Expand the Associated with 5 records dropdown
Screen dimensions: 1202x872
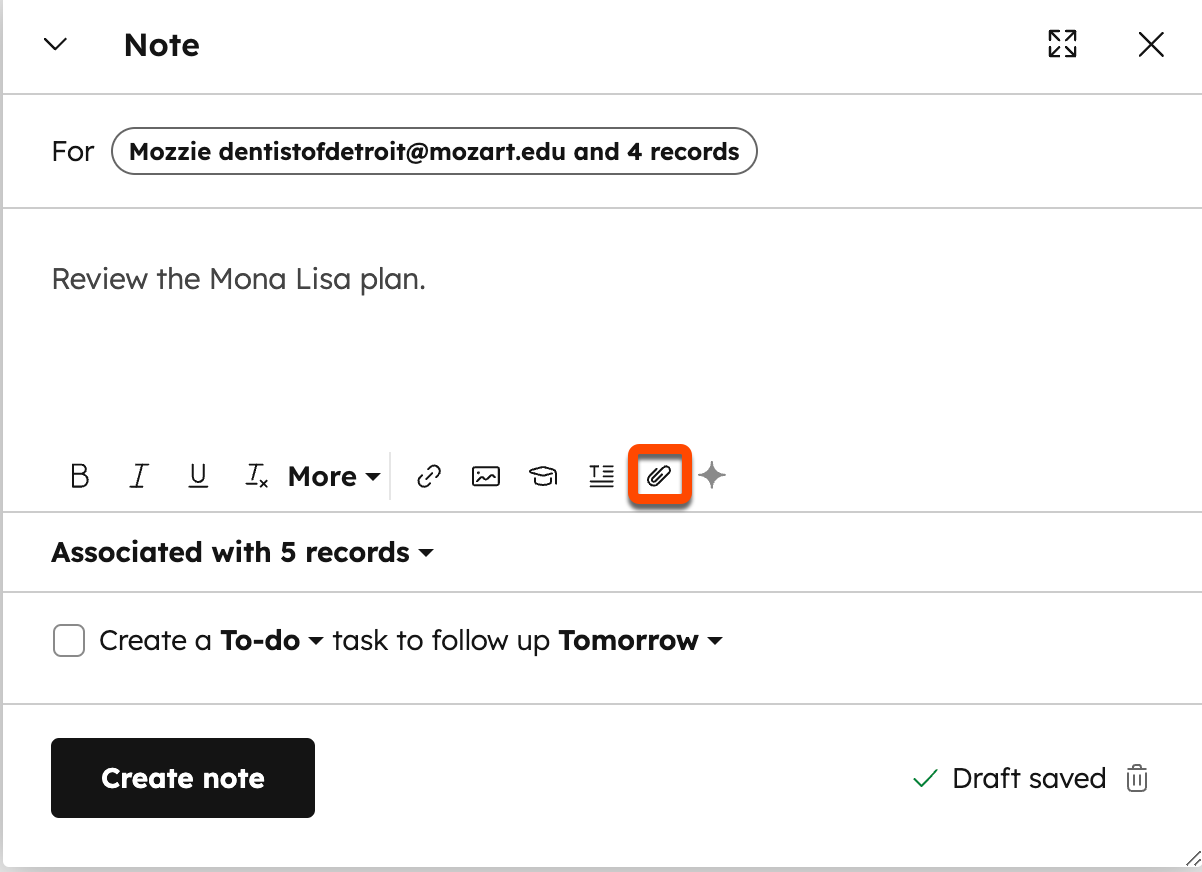pos(241,552)
